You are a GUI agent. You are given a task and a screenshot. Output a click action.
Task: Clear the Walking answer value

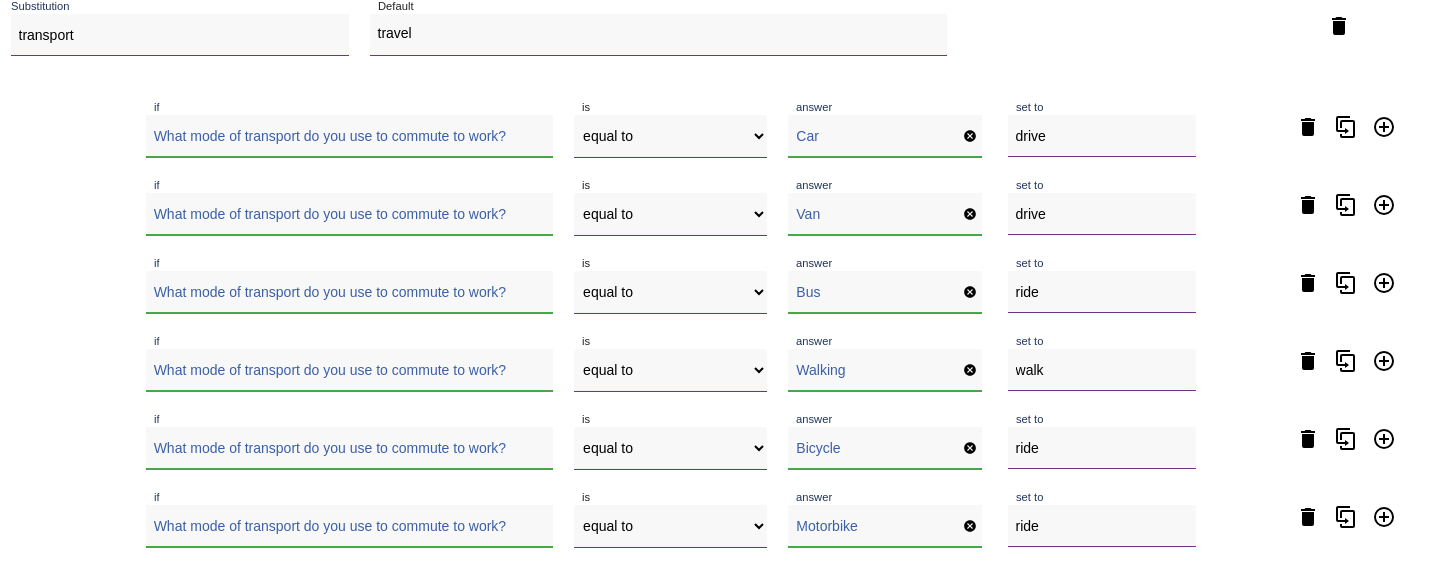point(970,370)
